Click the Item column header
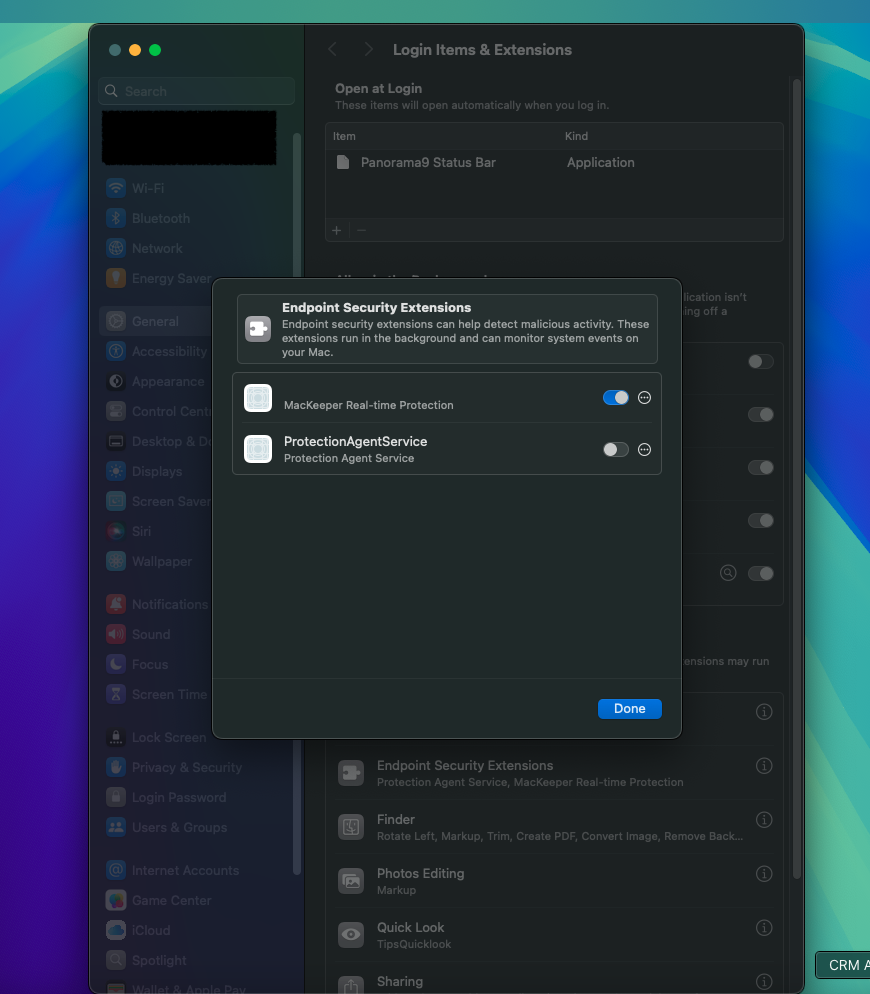The width and height of the screenshot is (870, 994). click(344, 136)
